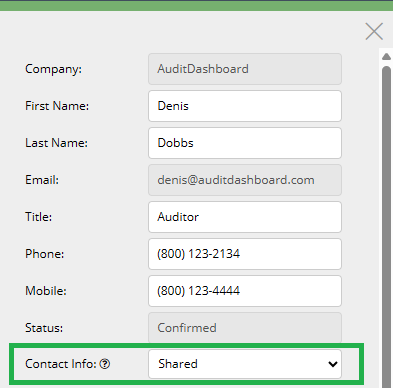Close the contact details dialog
The image size is (393, 388).
[374, 31]
